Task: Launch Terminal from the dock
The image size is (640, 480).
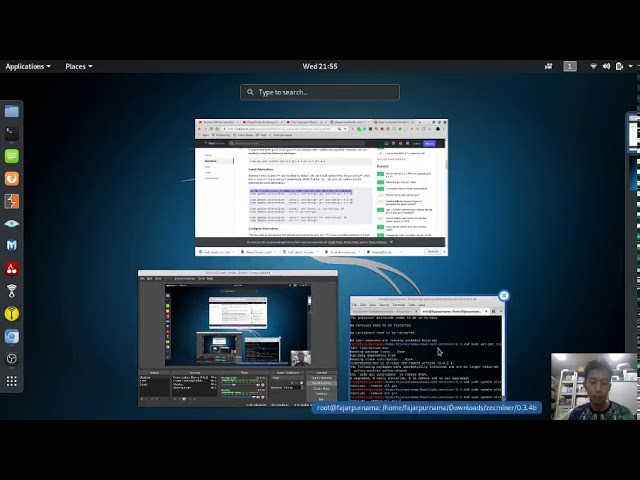Action: tap(11, 133)
